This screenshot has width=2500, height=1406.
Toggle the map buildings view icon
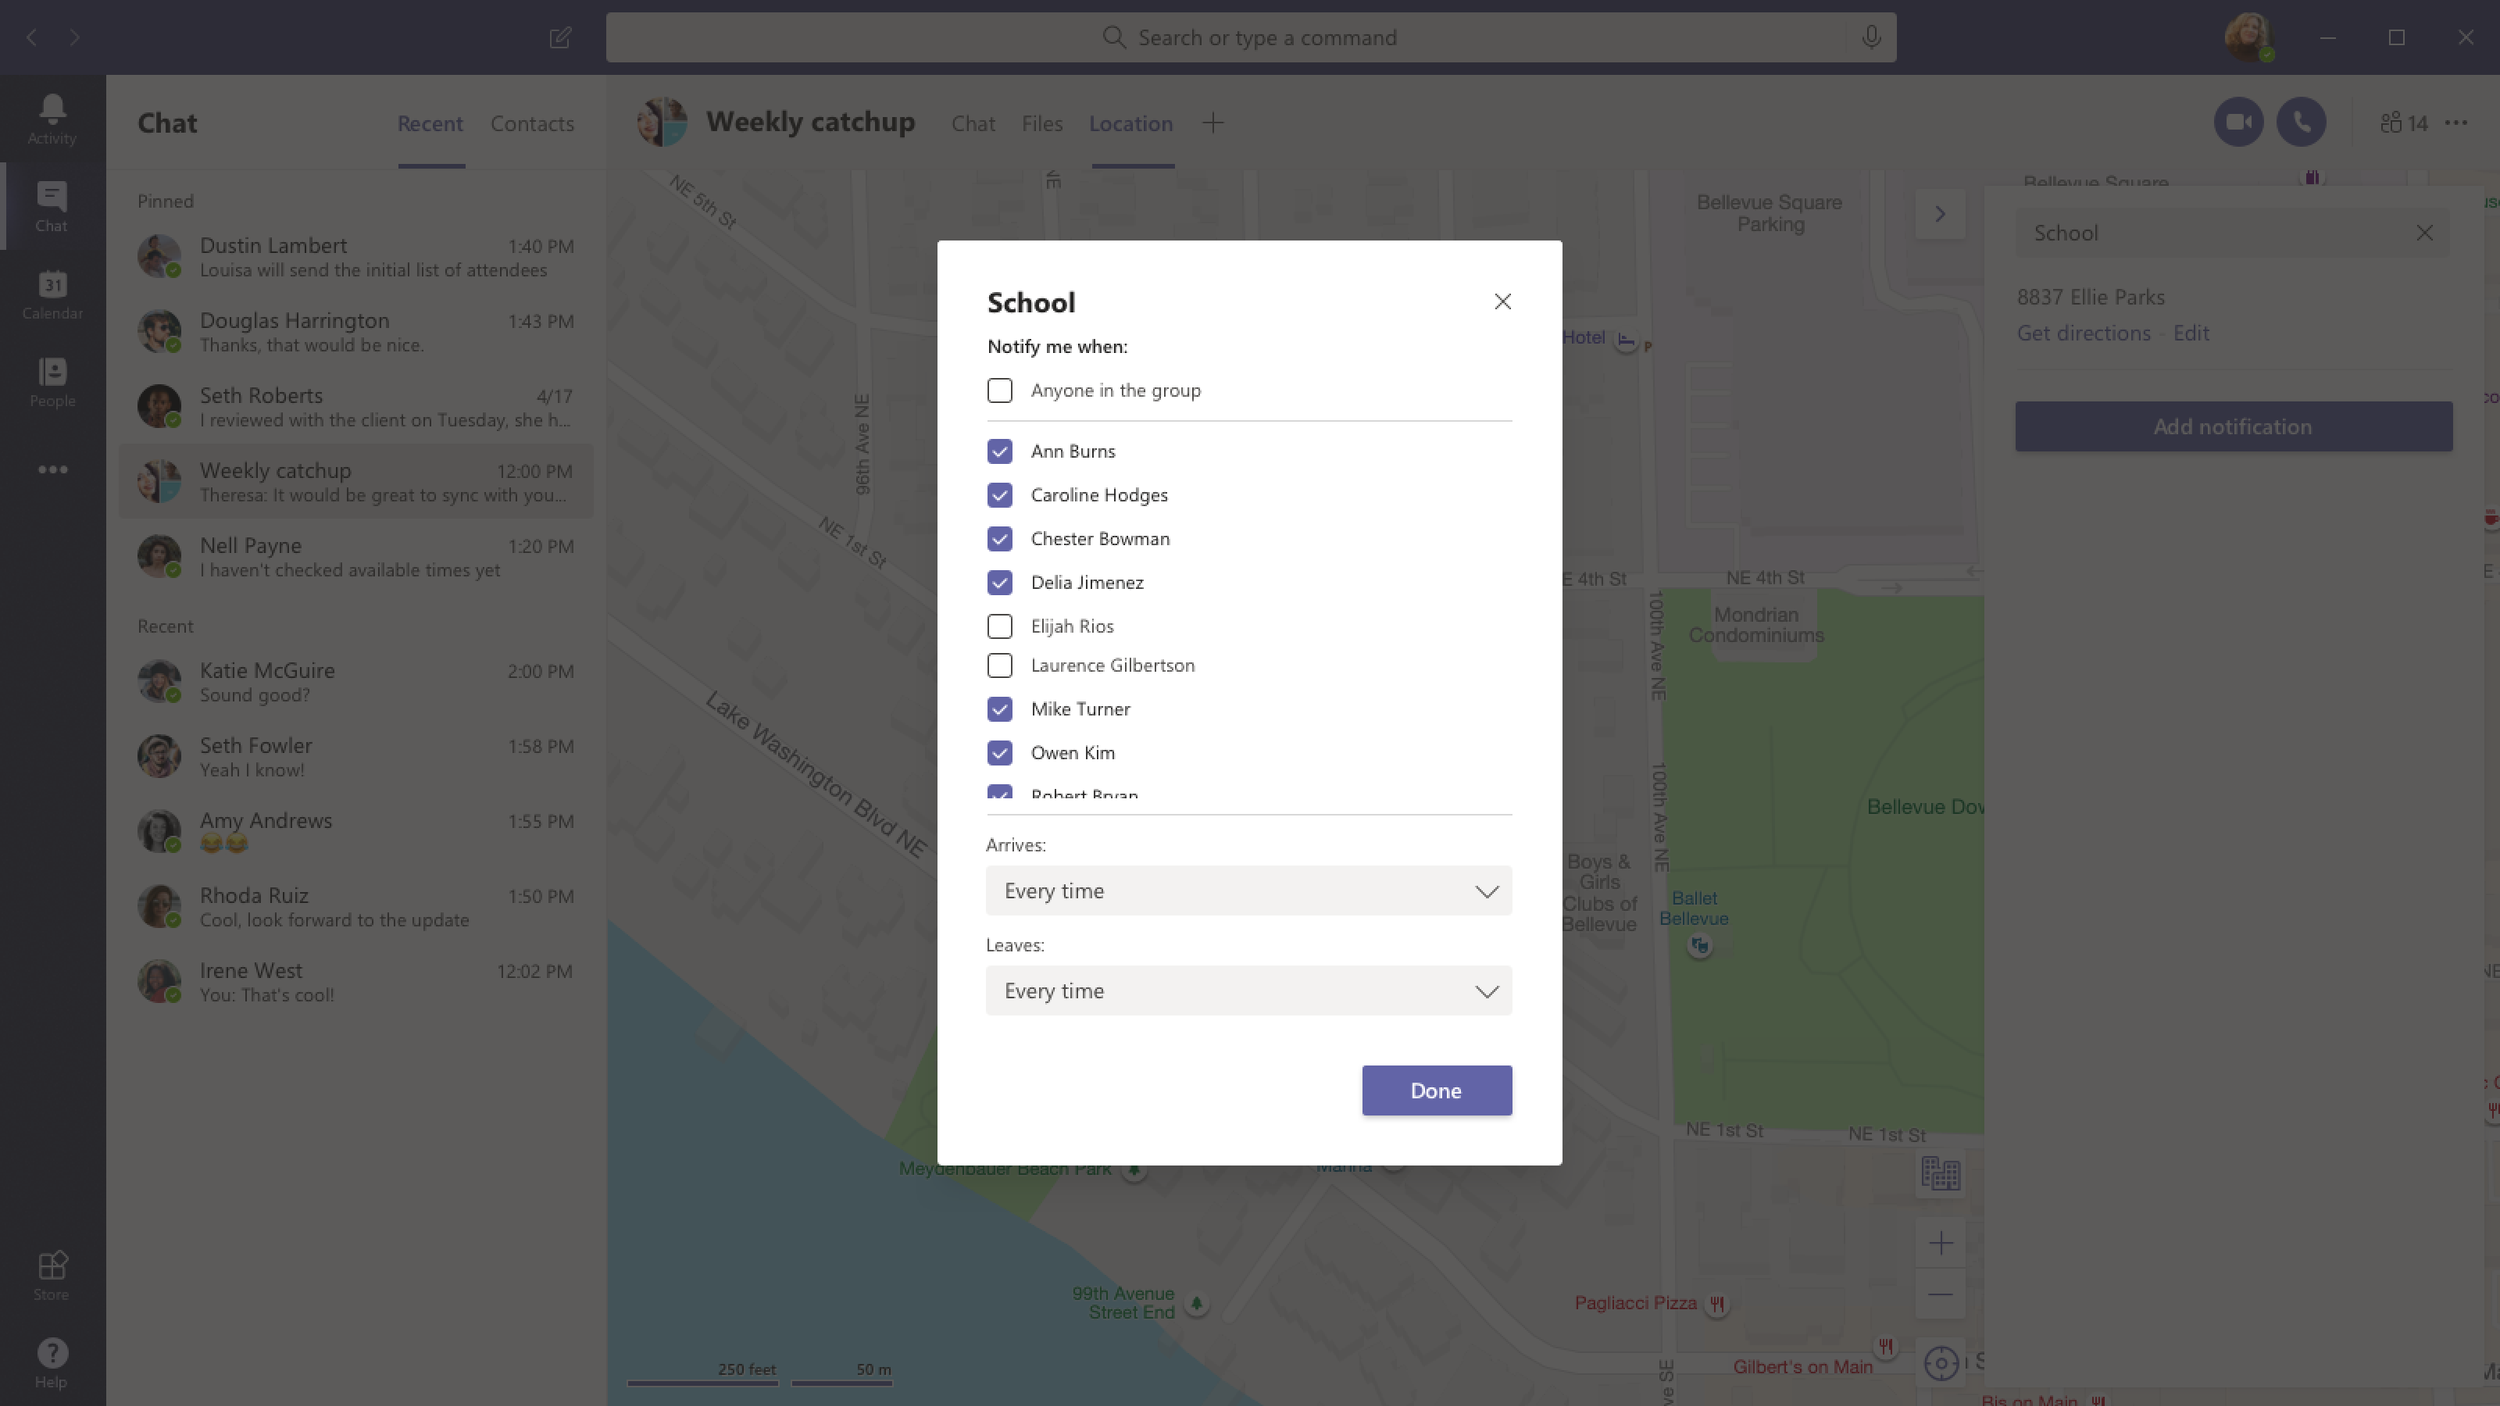[x=1941, y=1173]
